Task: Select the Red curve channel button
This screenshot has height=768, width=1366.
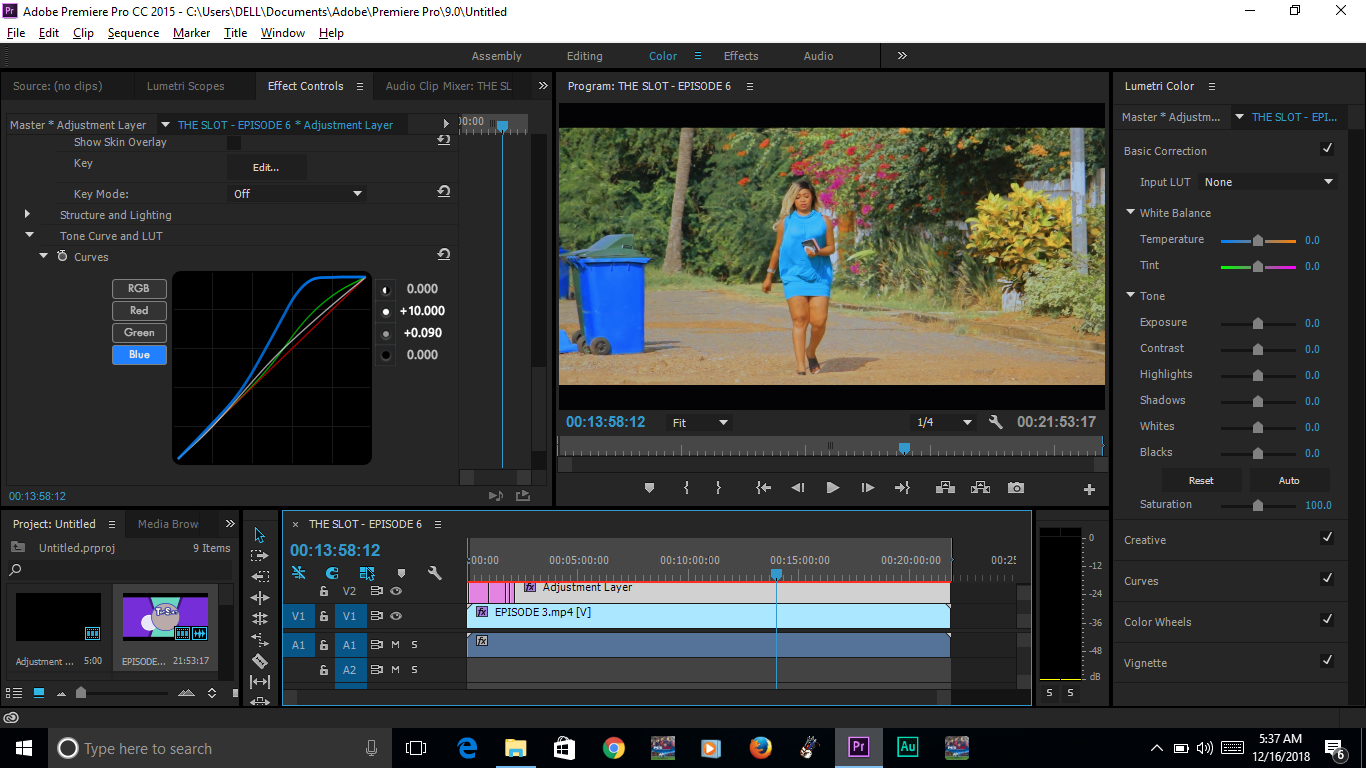Action: [139, 310]
